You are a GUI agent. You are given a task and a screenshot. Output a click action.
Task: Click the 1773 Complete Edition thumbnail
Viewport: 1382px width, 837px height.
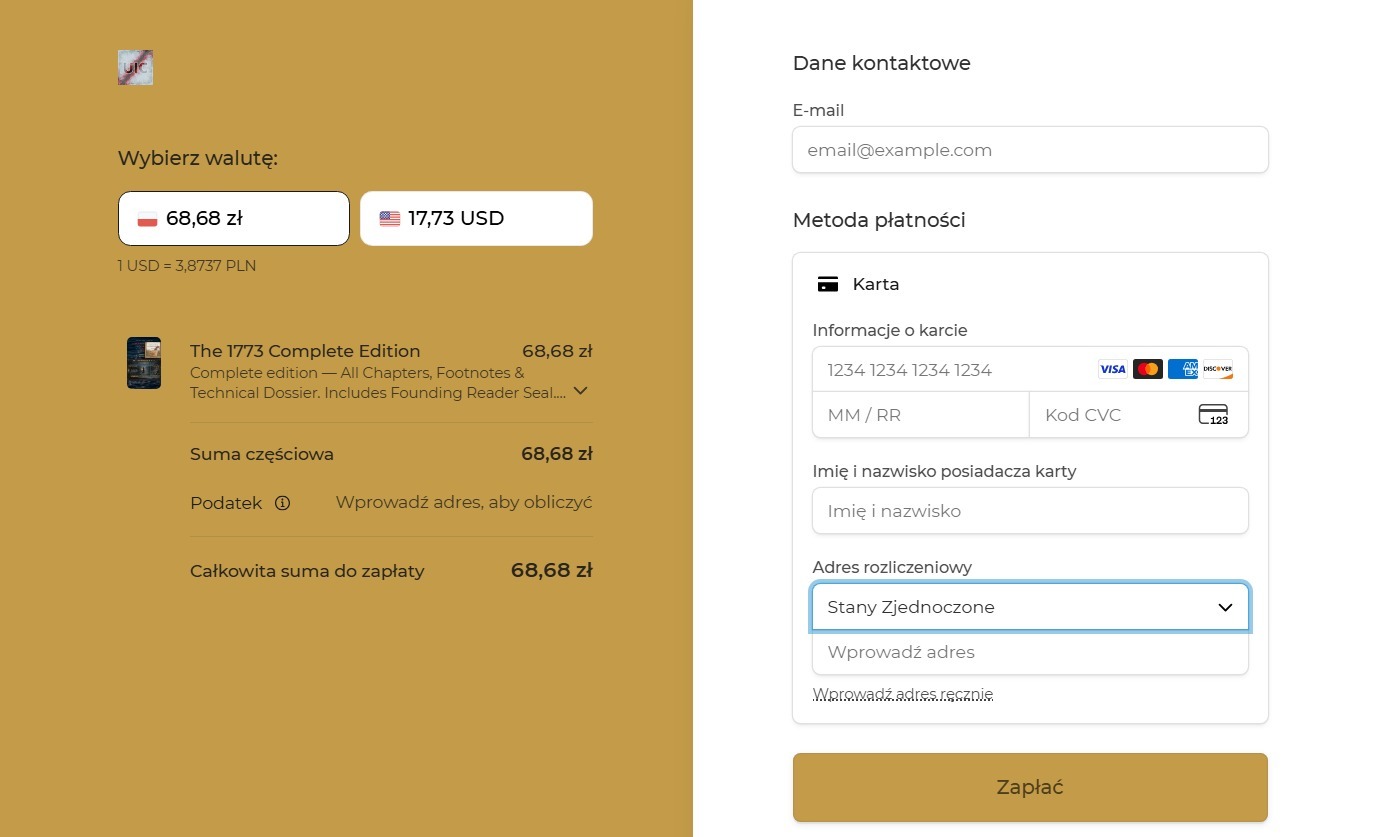point(144,363)
